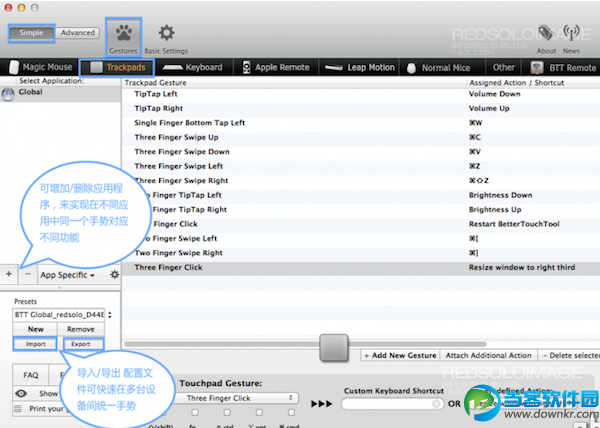Toggle the opt modifier checkbox
The image size is (600, 428).
[x=259, y=412]
